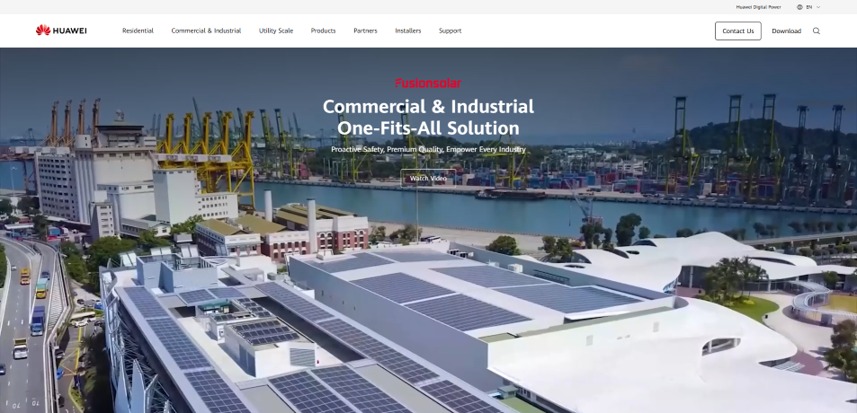Open the Residential menu
Viewport: 857px width, 413px height.
[138, 31]
